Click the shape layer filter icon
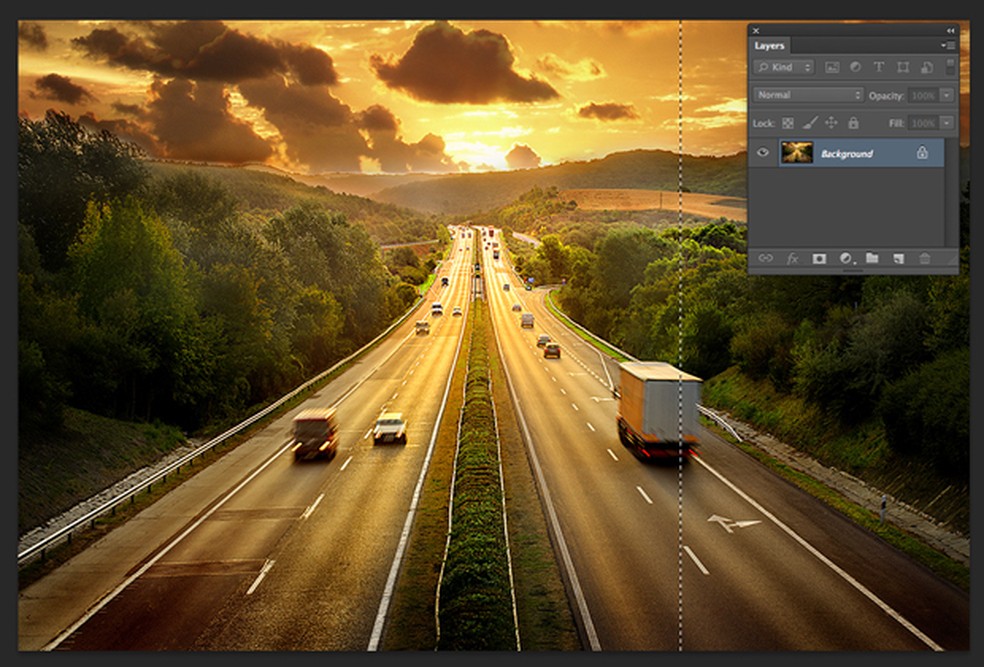Image resolution: width=984 pixels, height=667 pixels. [903, 67]
